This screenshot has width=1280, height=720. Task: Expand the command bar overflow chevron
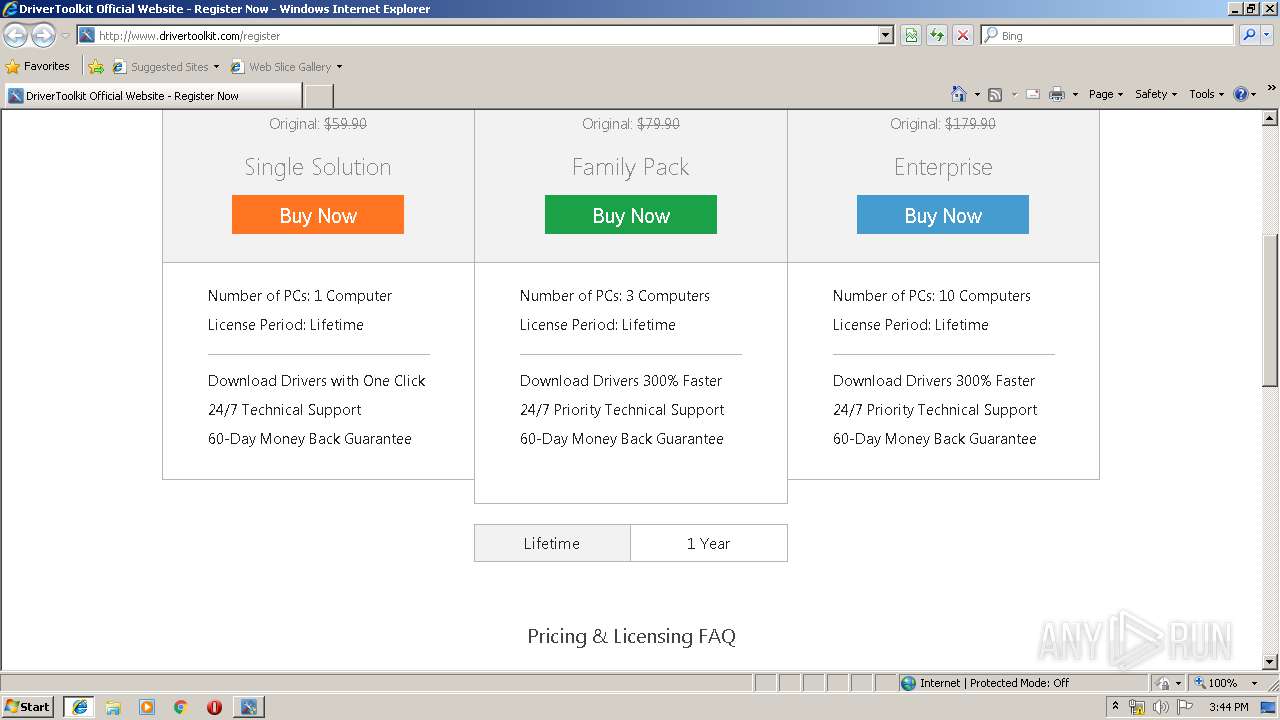[1271, 89]
